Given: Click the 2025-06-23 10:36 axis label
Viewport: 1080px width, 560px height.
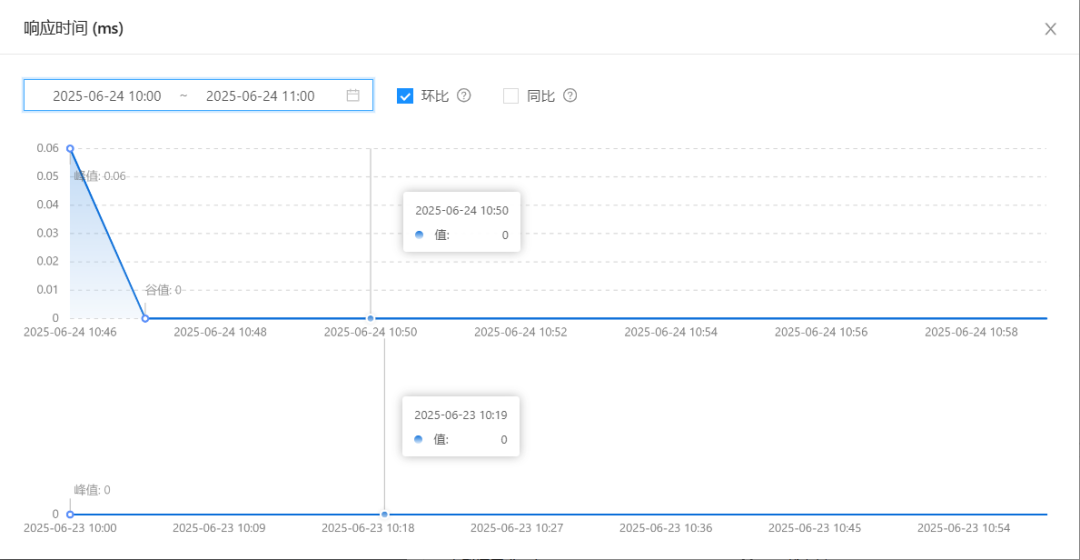Looking at the screenshot, I should tap(666, 528).
